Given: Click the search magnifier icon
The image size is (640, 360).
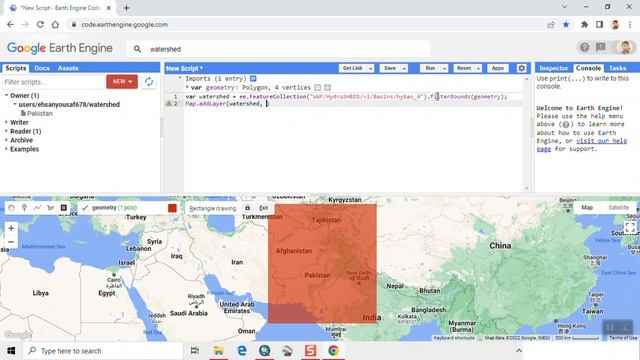Looking at the screenshot, I should [138, 49].
